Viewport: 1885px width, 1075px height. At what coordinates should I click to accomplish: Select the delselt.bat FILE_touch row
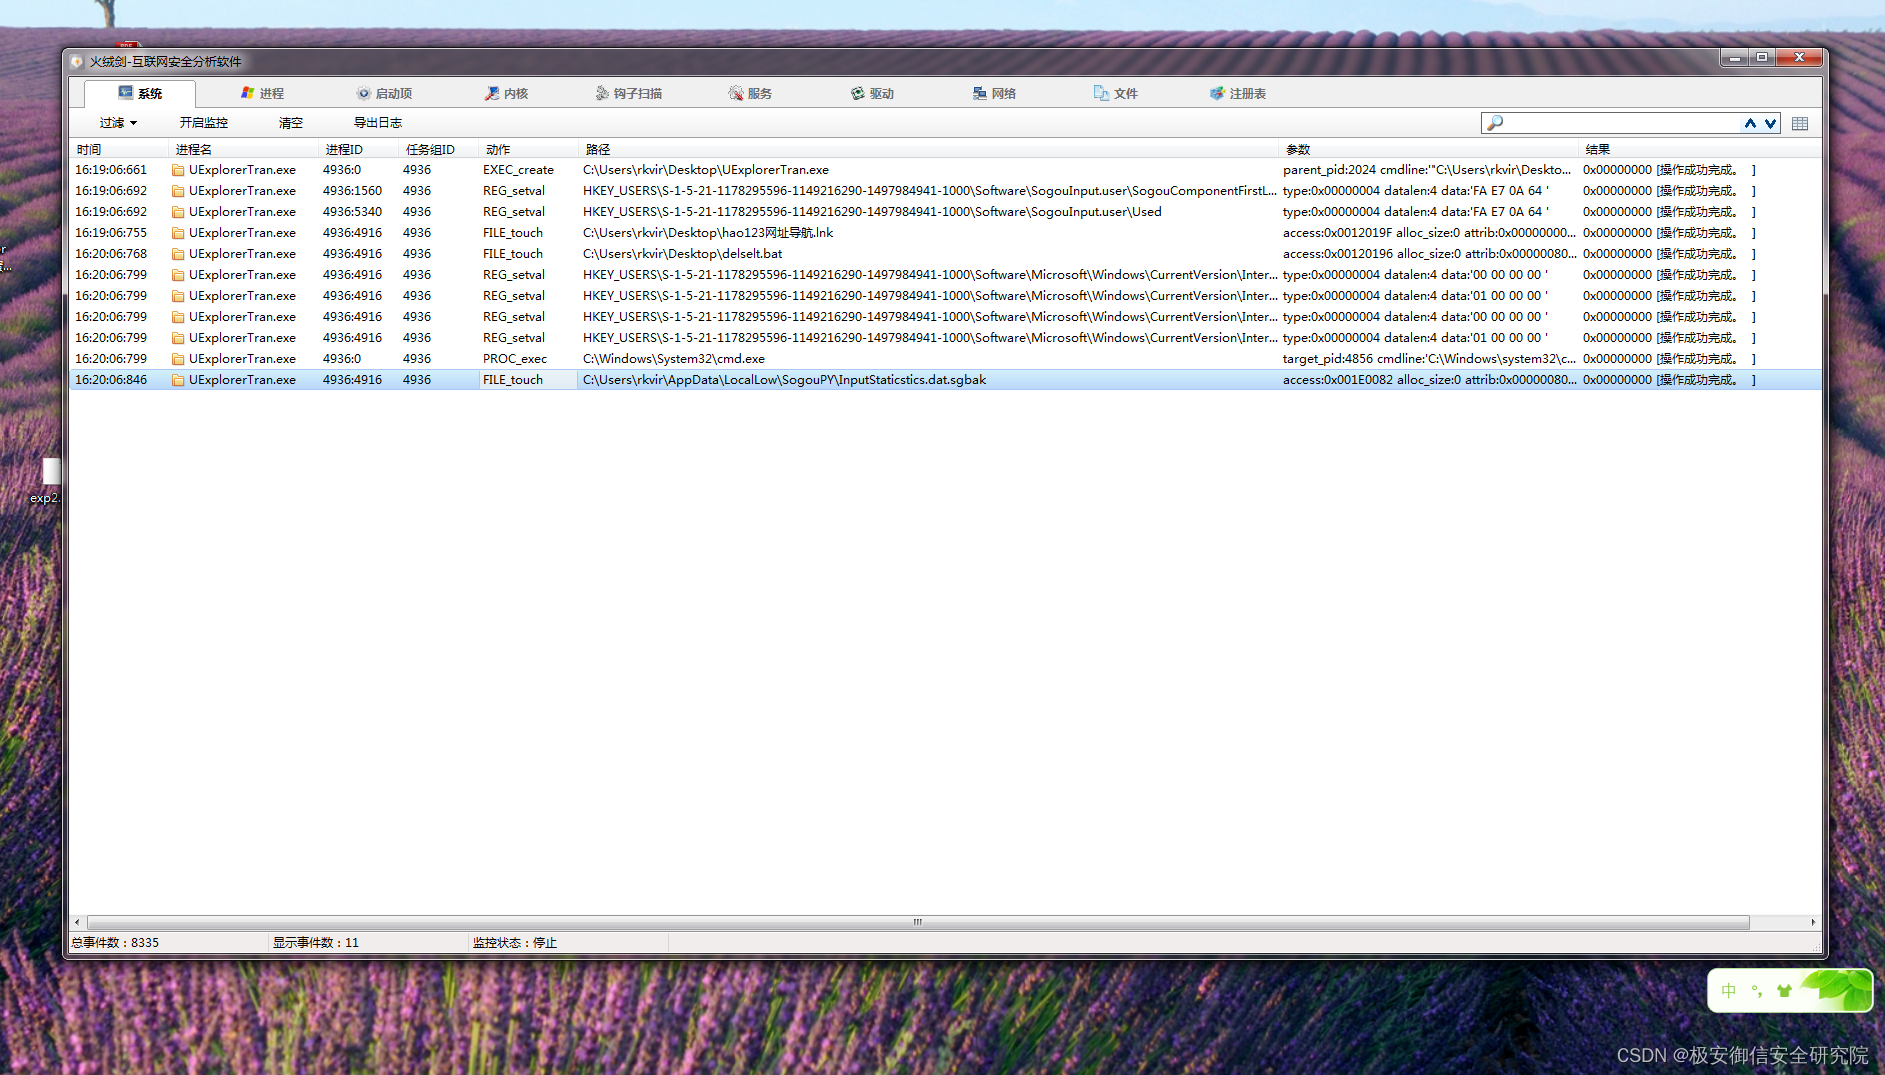(x=945, y=254)
